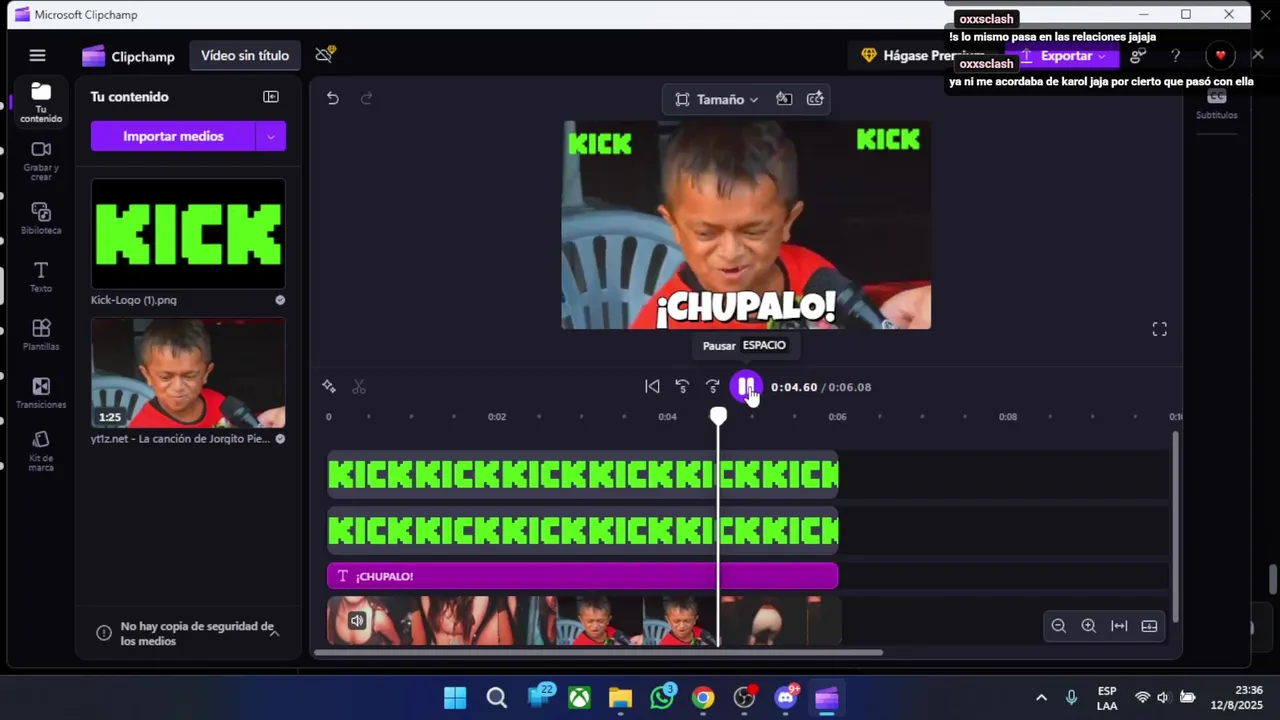The width and height of the screenshot is (1280, 720).
Task: Select the lower KICK logo track clip
Action: click(583, 530)
